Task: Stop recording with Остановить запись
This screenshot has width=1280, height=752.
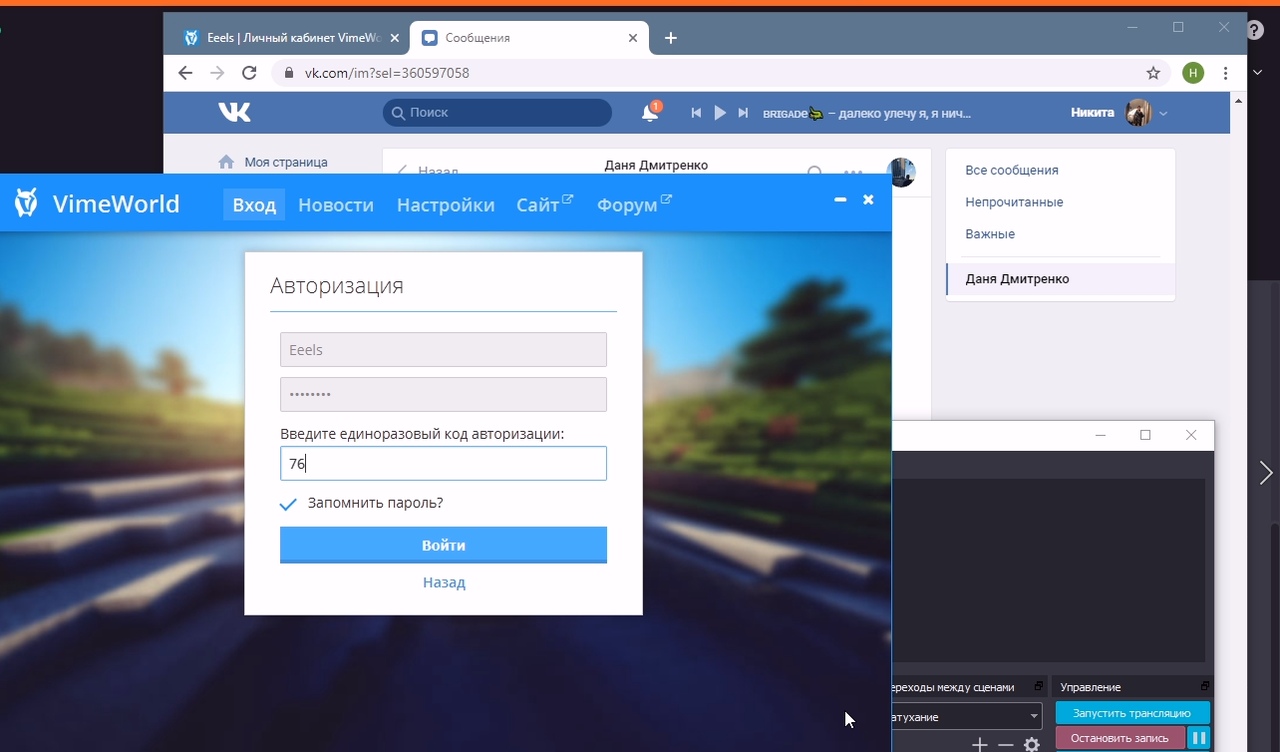Action: (1120, 738)
